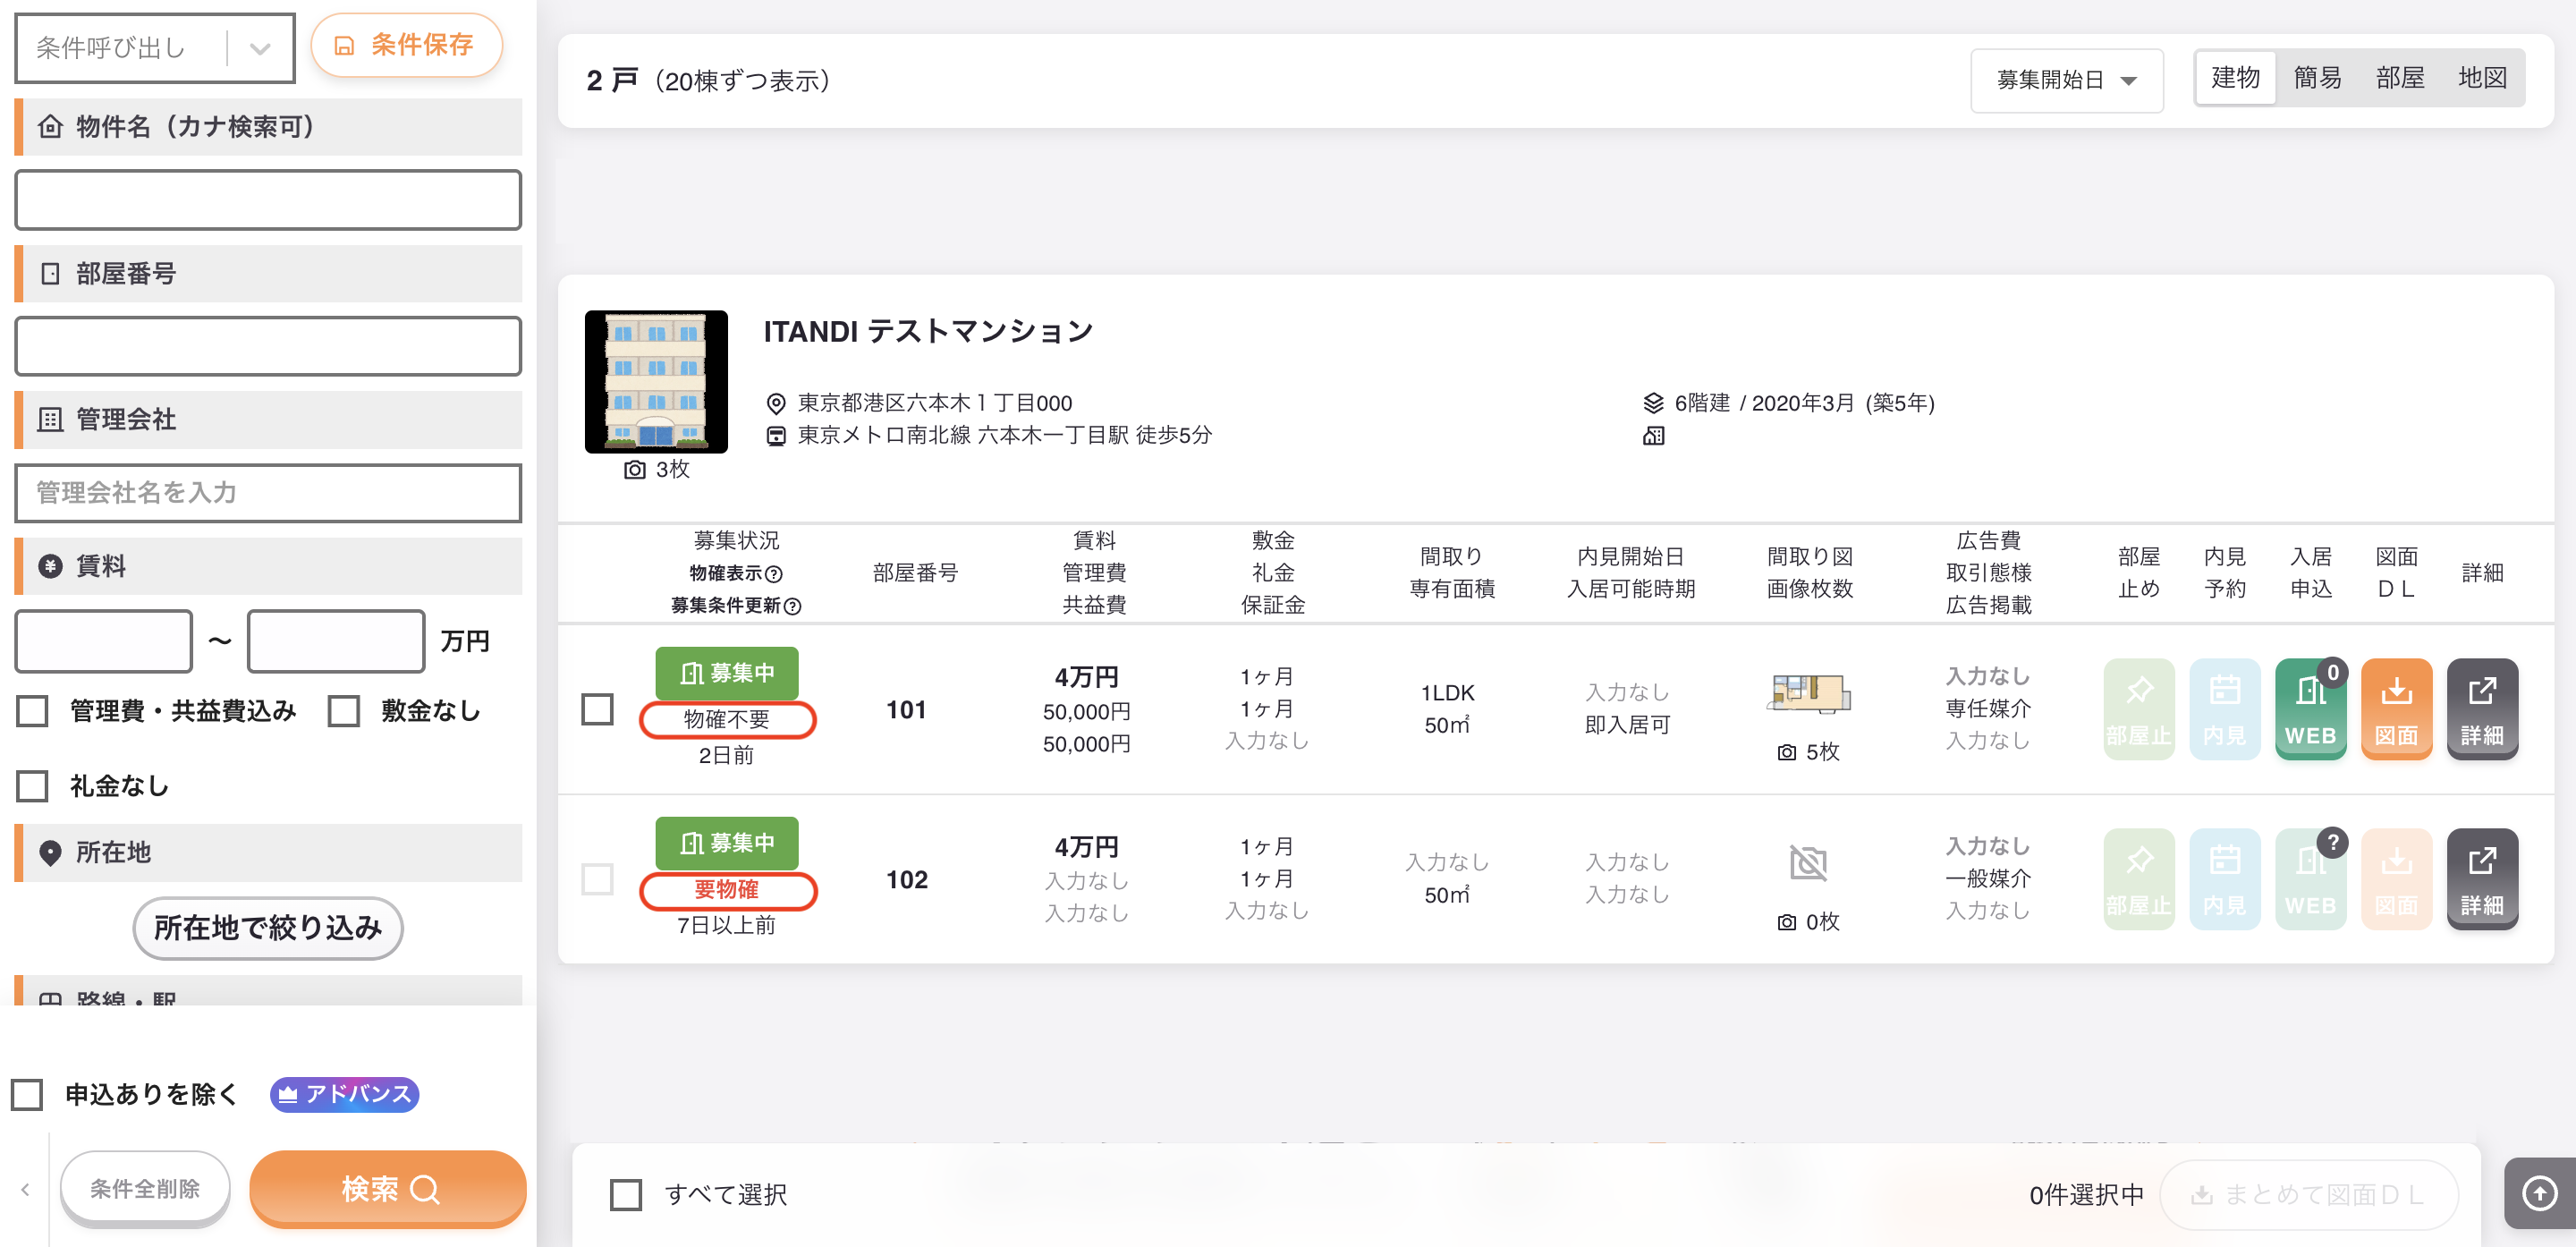Switch to 簡易 view tab
Image resolution: width=2576 pixels, height=1247 pixels.
(x=2317, y=78)
